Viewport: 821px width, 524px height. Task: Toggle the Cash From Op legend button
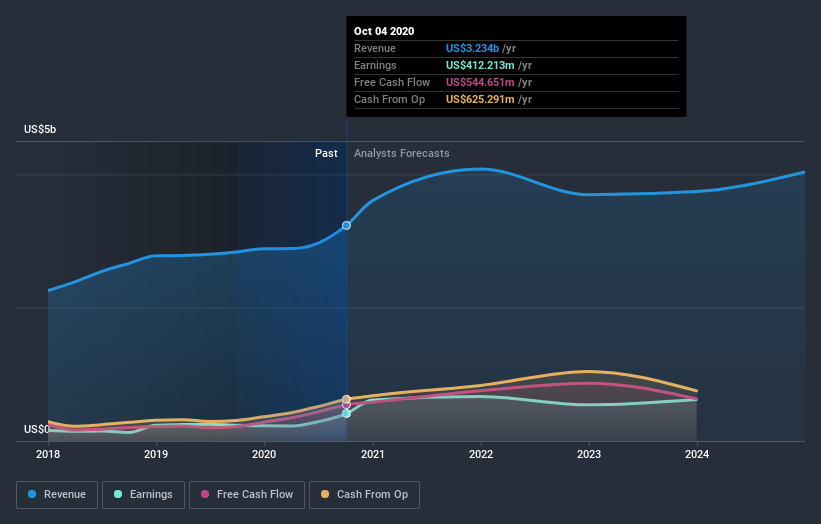[364, 495]
